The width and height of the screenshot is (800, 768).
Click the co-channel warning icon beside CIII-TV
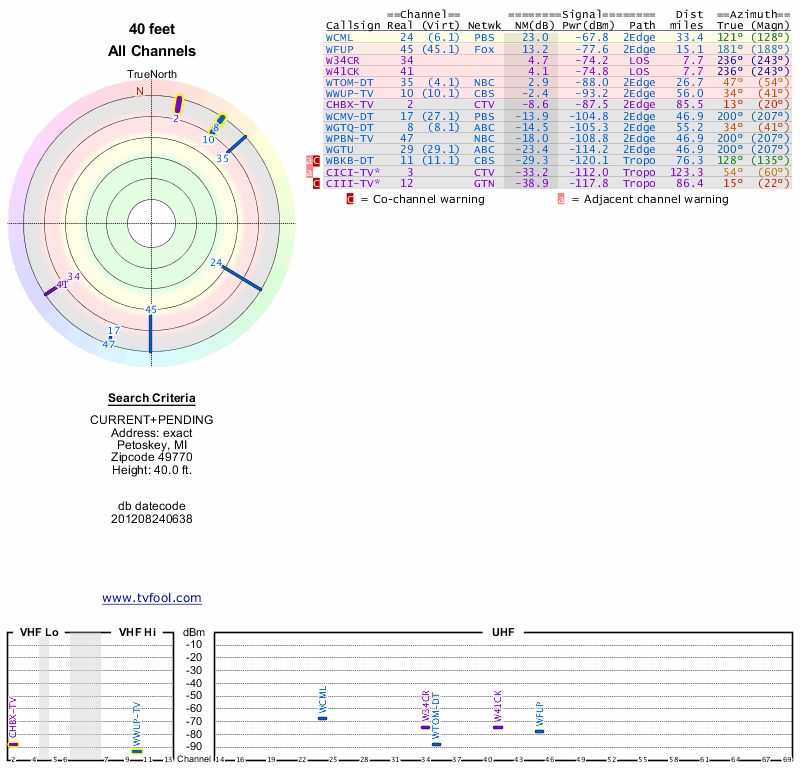point(317,184)
